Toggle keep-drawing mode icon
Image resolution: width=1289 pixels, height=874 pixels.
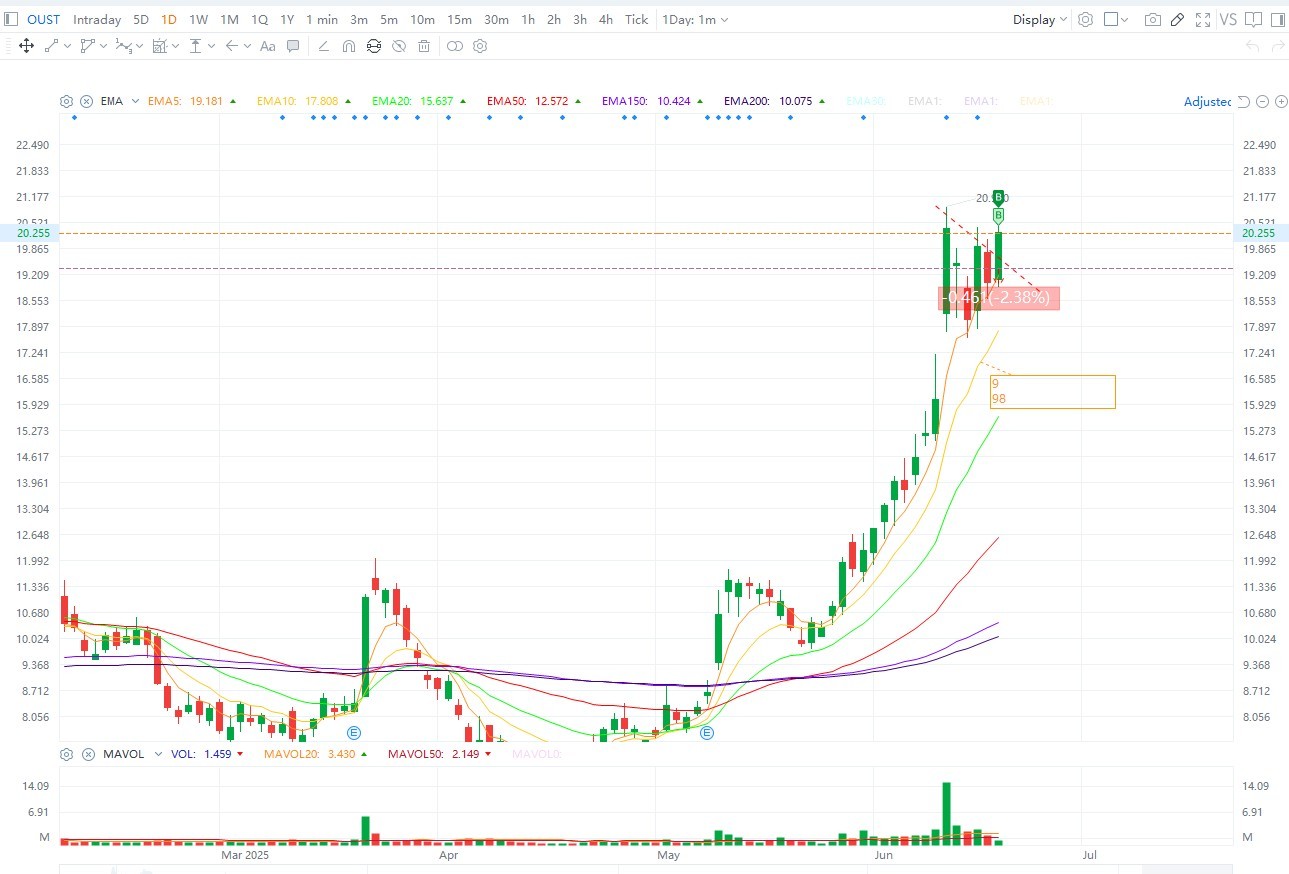374,46
